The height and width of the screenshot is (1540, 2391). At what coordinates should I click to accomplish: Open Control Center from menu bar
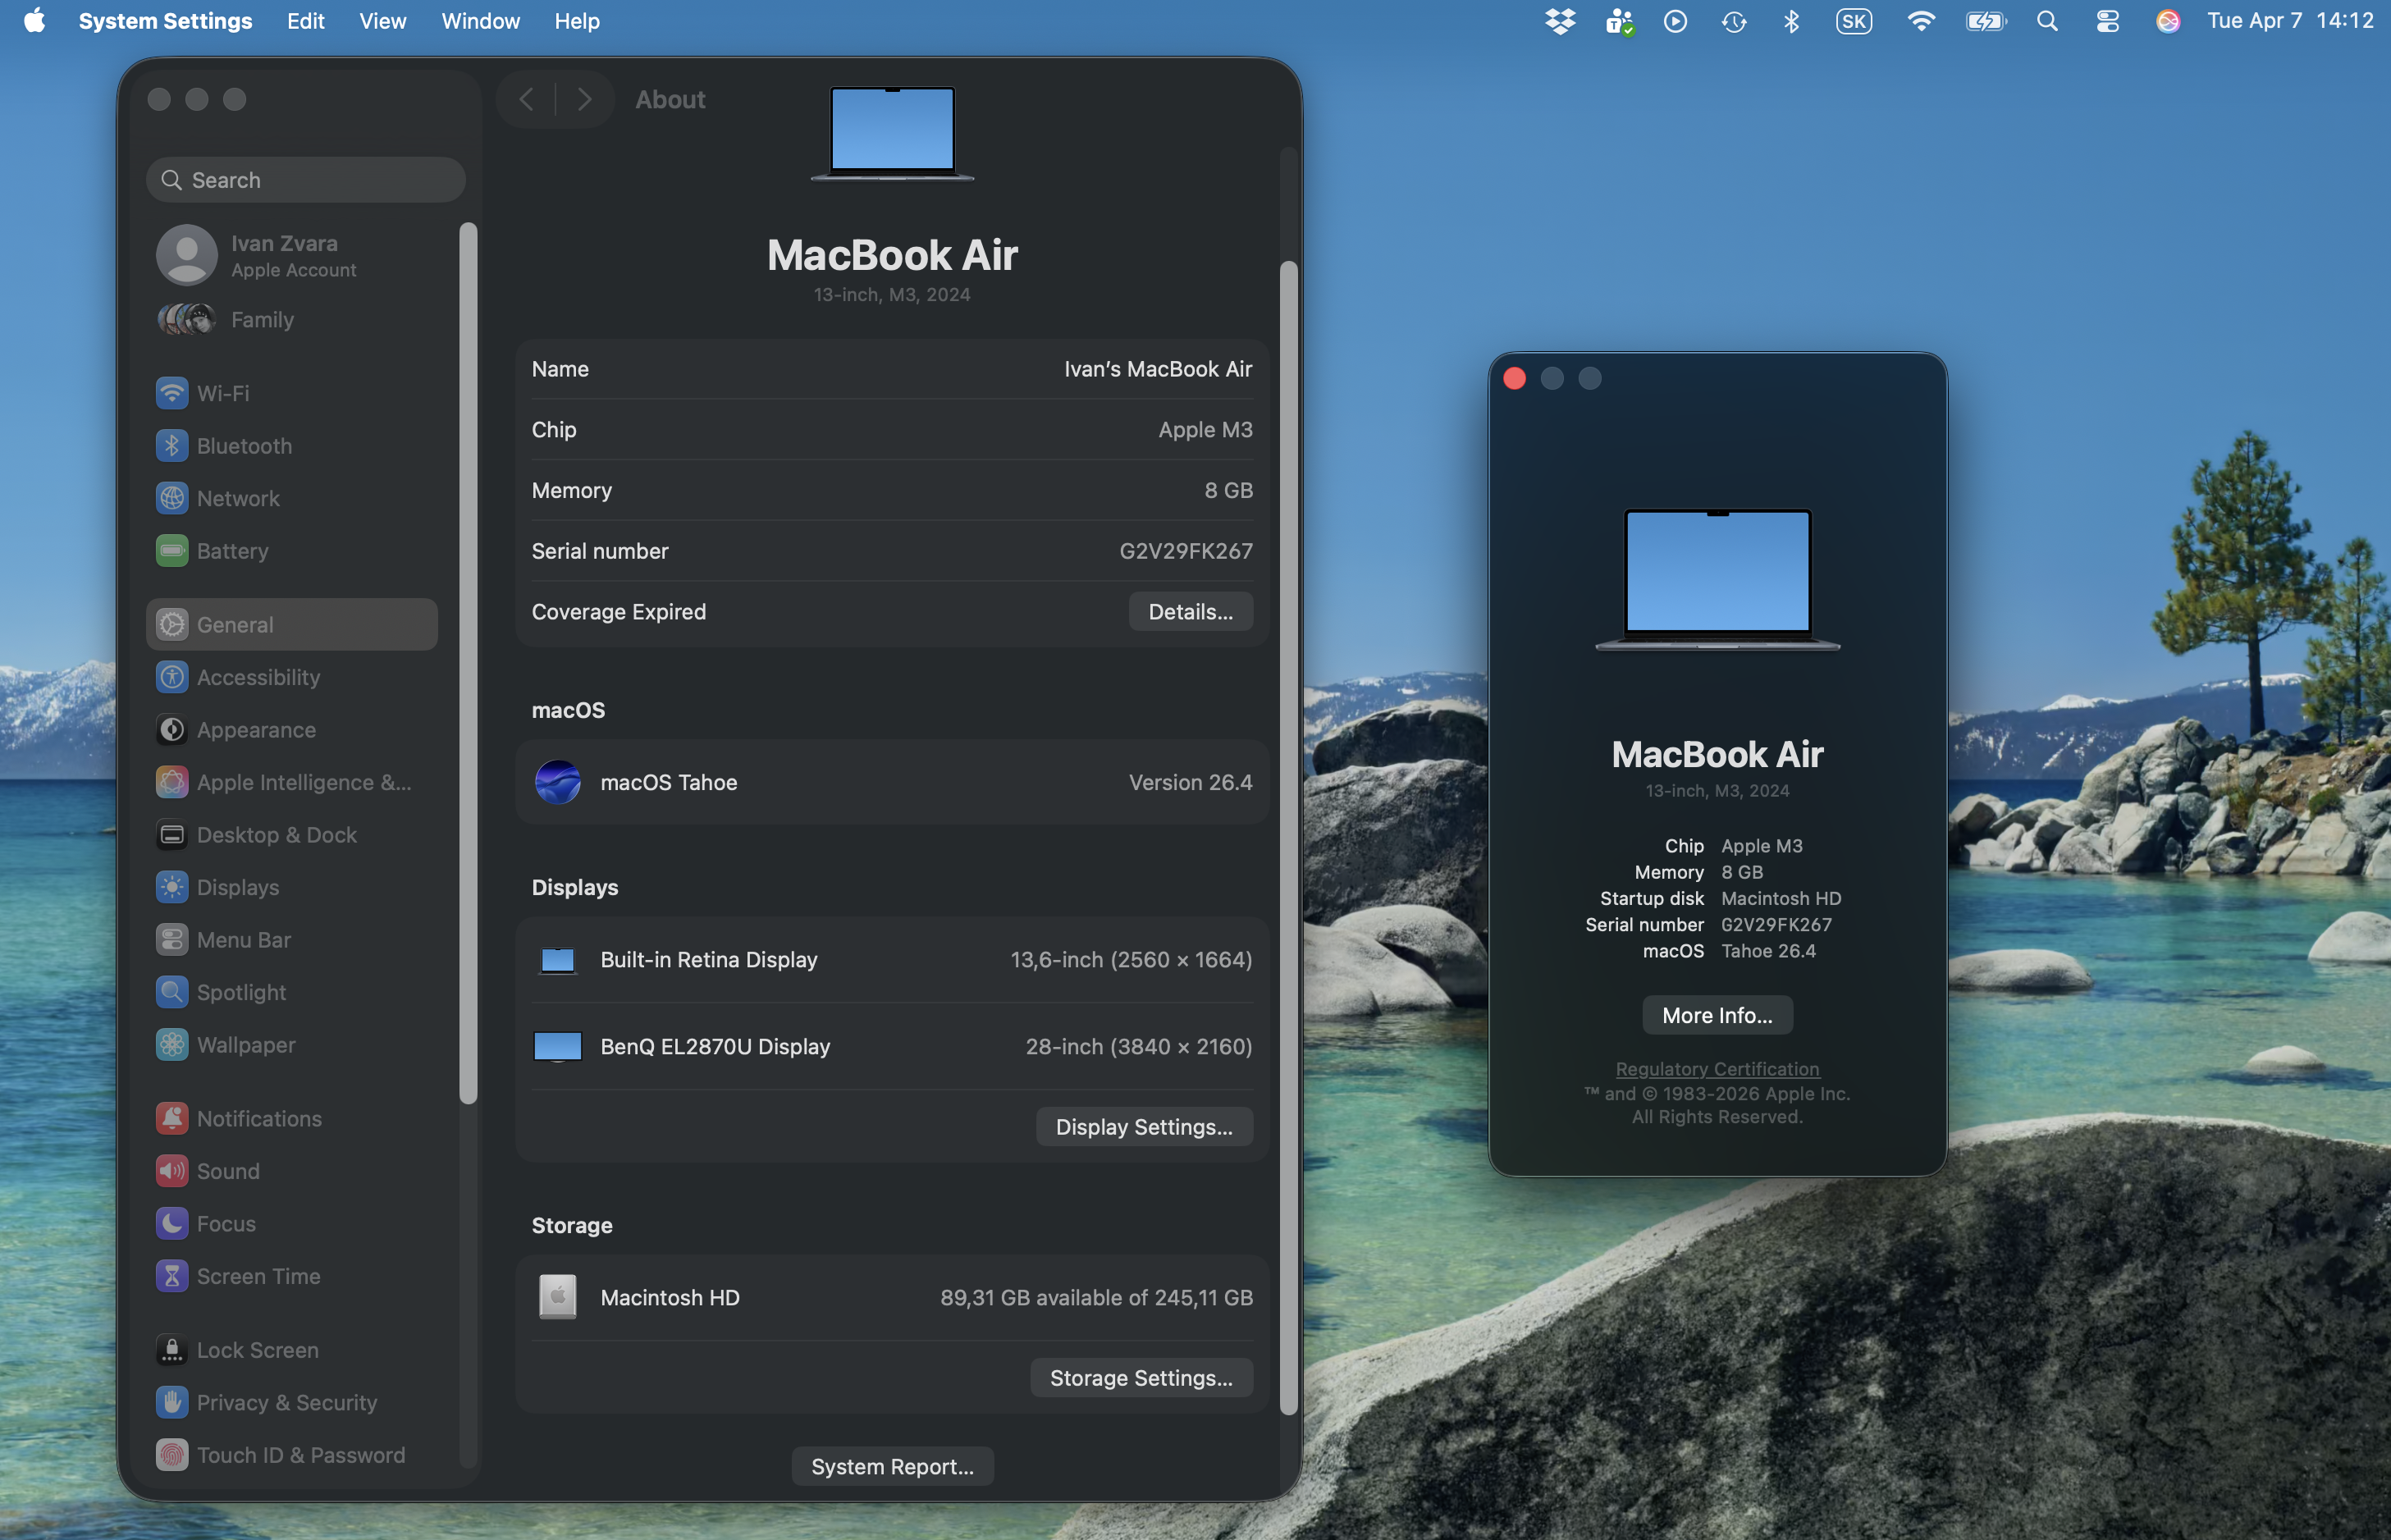(2107, 21)
